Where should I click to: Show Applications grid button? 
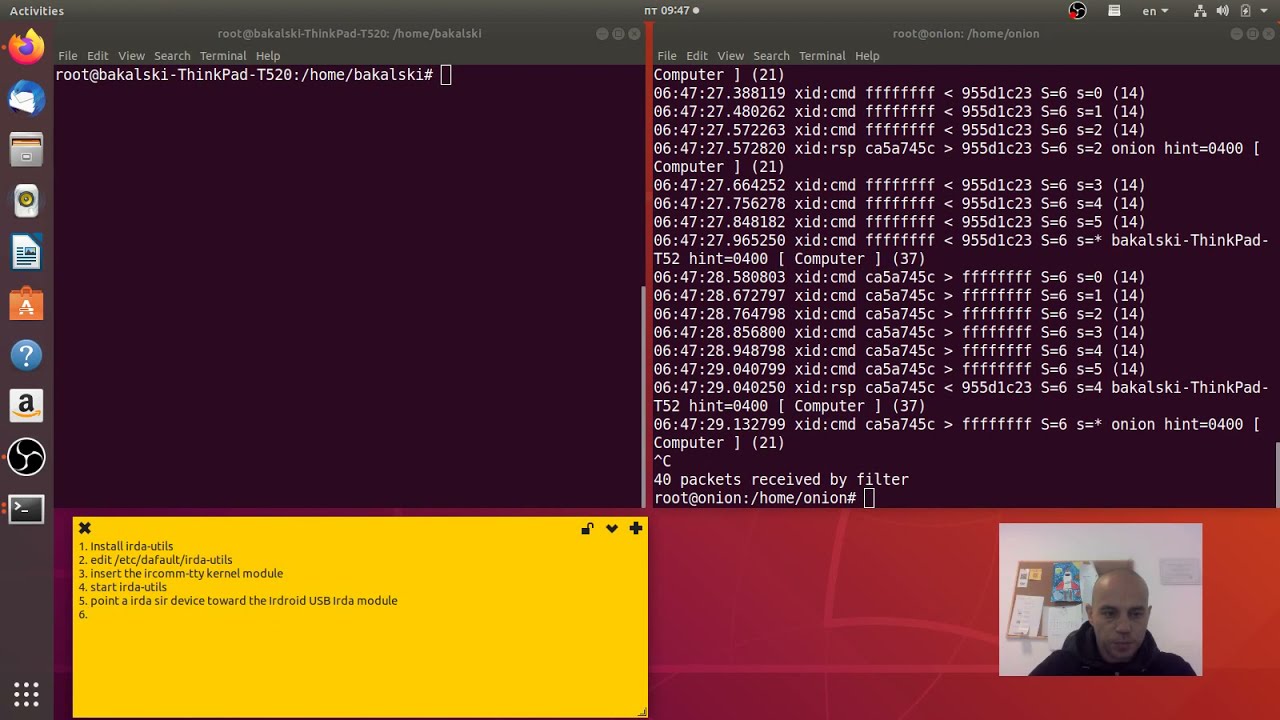pyautogui.click(x=27, y=693)
